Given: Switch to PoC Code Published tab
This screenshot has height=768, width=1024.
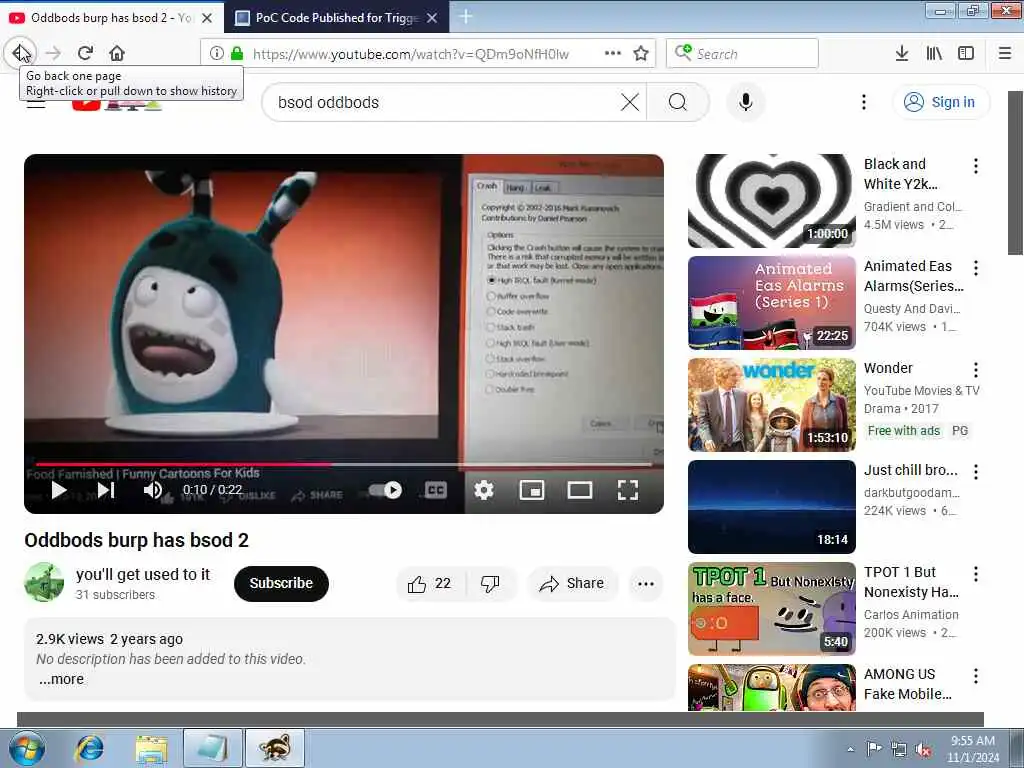Looking at the screenshot, I should point(336,18).
